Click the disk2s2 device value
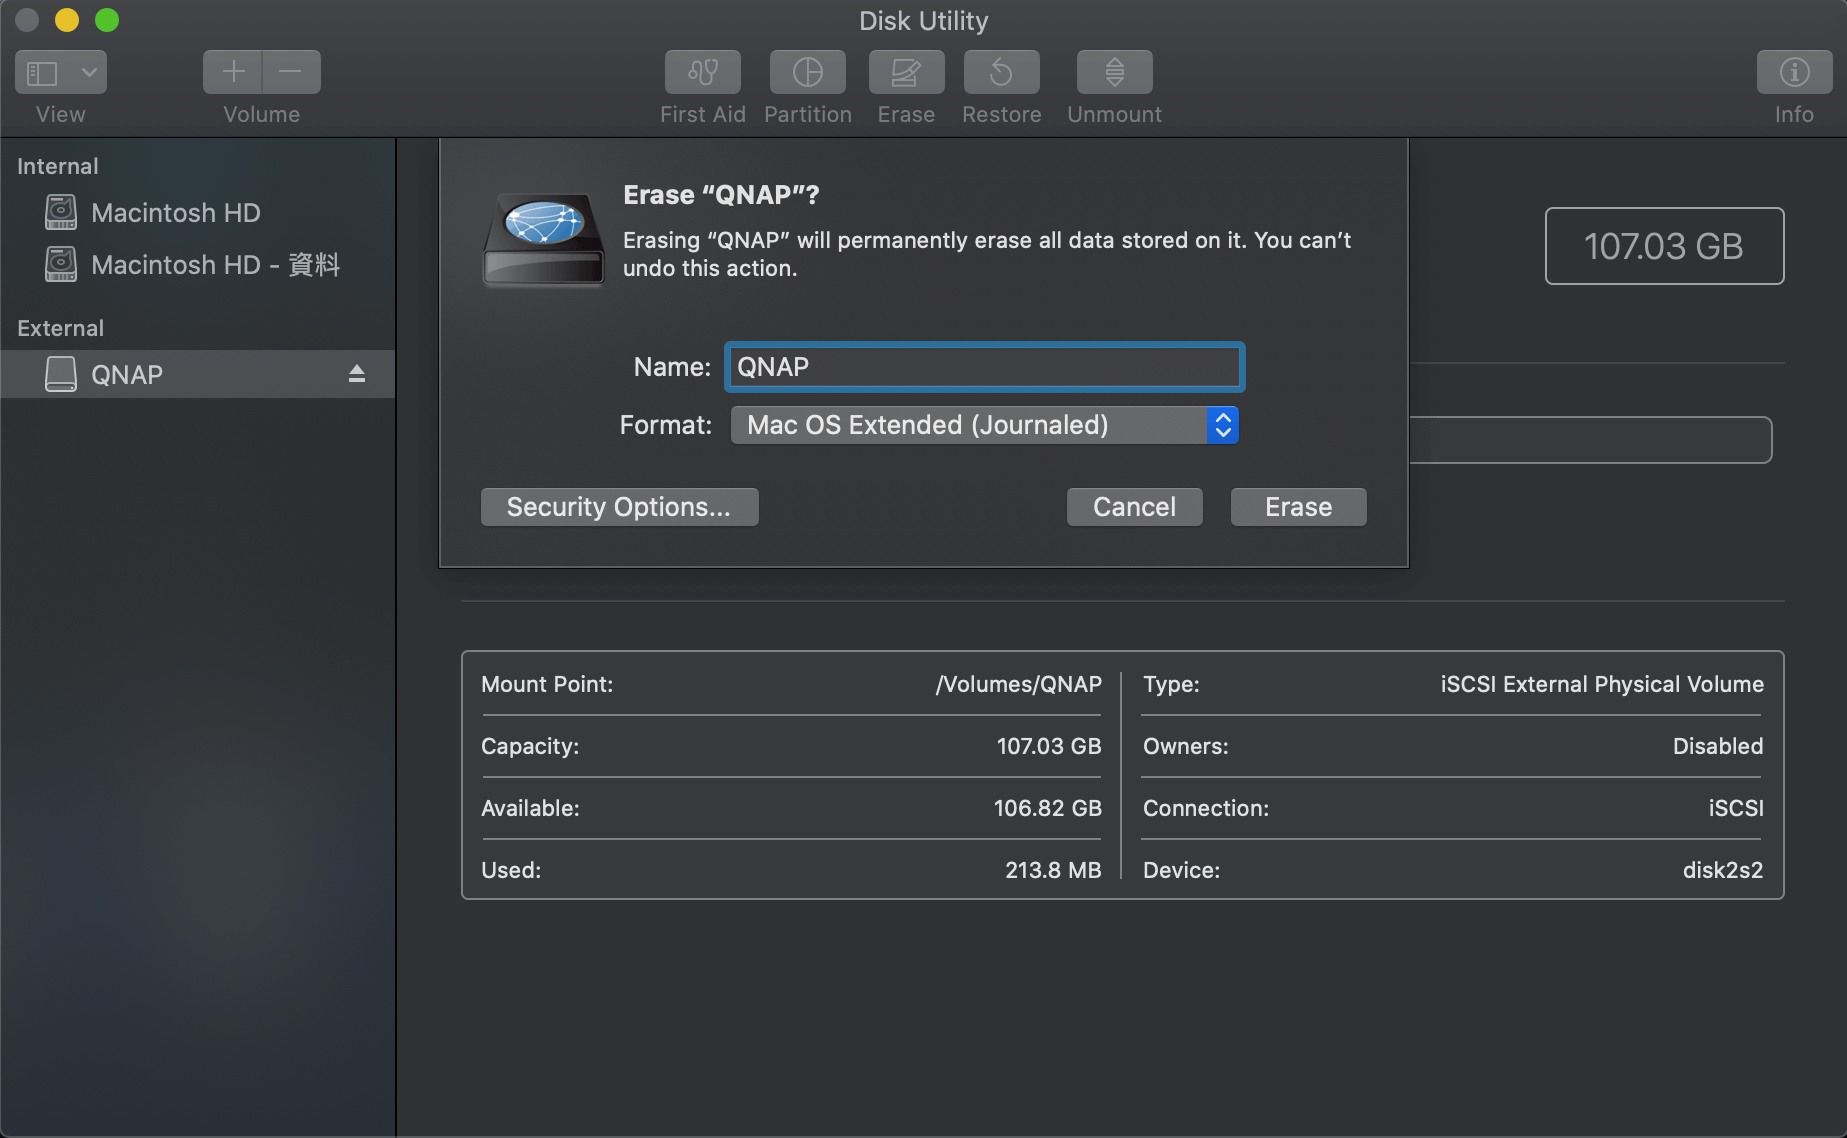1847x1138 pixels. point(1722,870)
